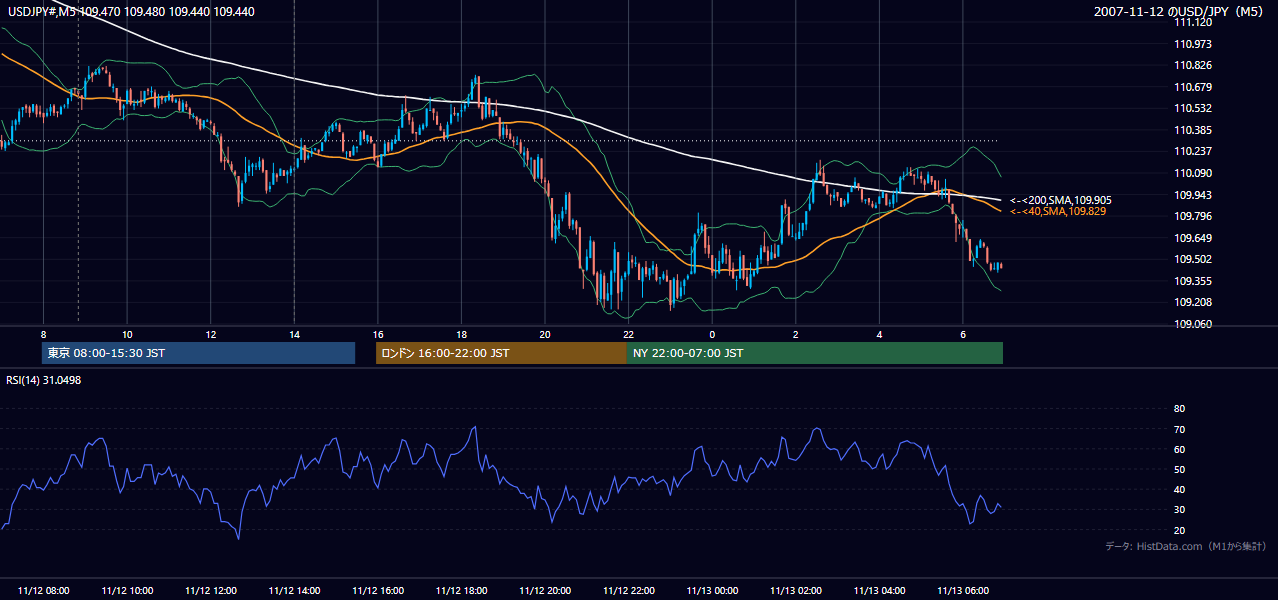
Task: Click the HistData.com data source credit
Action: (x=1186, y=546)
